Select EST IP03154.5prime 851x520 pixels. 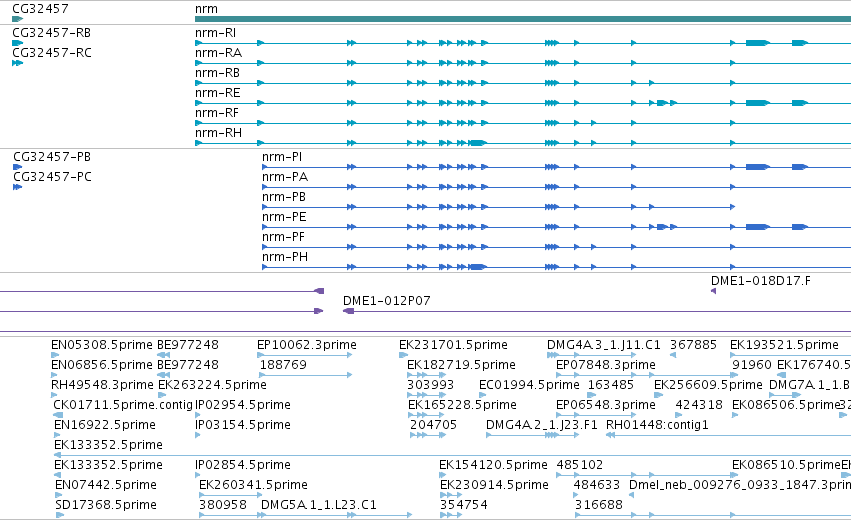(243, 426)
